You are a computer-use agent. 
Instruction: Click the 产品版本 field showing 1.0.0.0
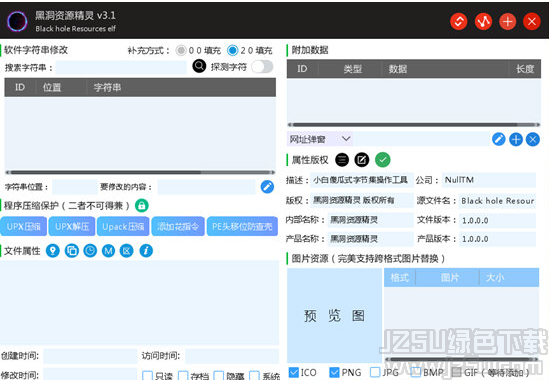pos(497,239)
